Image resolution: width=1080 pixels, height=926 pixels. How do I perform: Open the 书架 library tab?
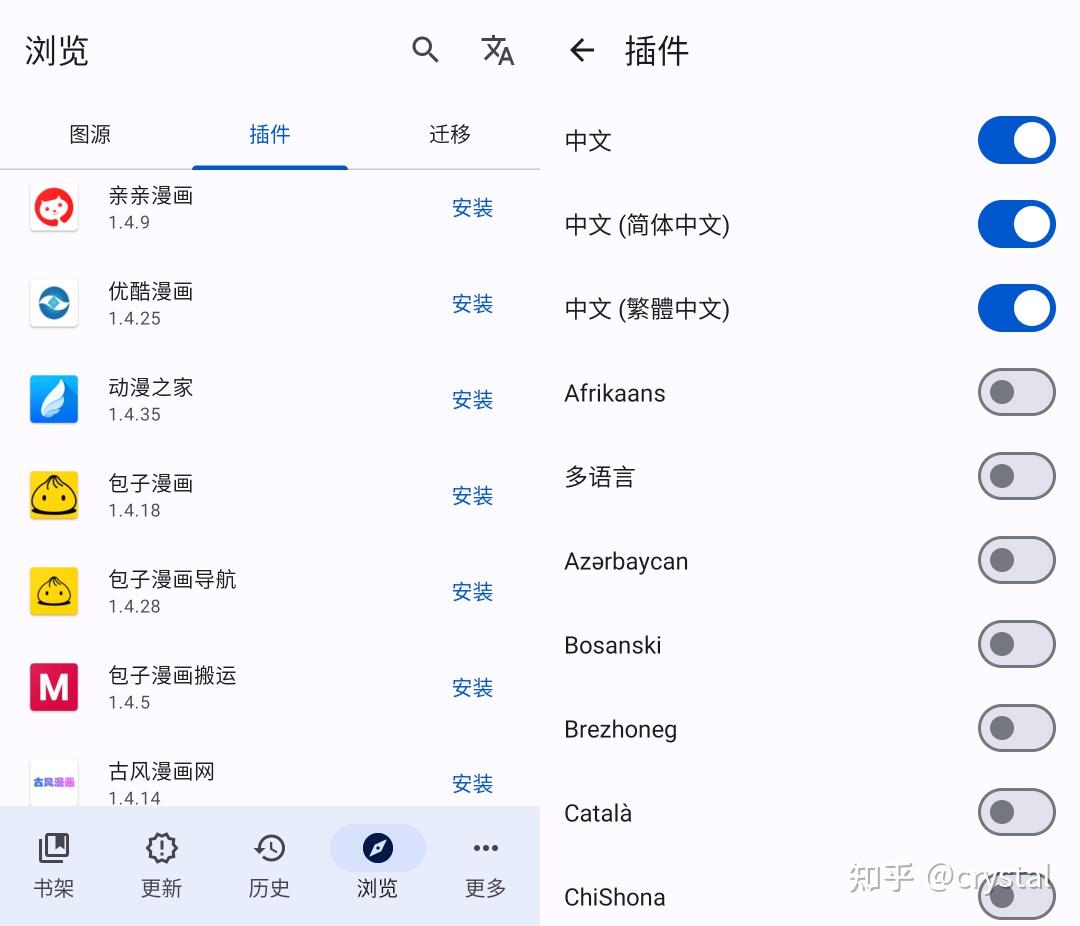tap(54, 865)
